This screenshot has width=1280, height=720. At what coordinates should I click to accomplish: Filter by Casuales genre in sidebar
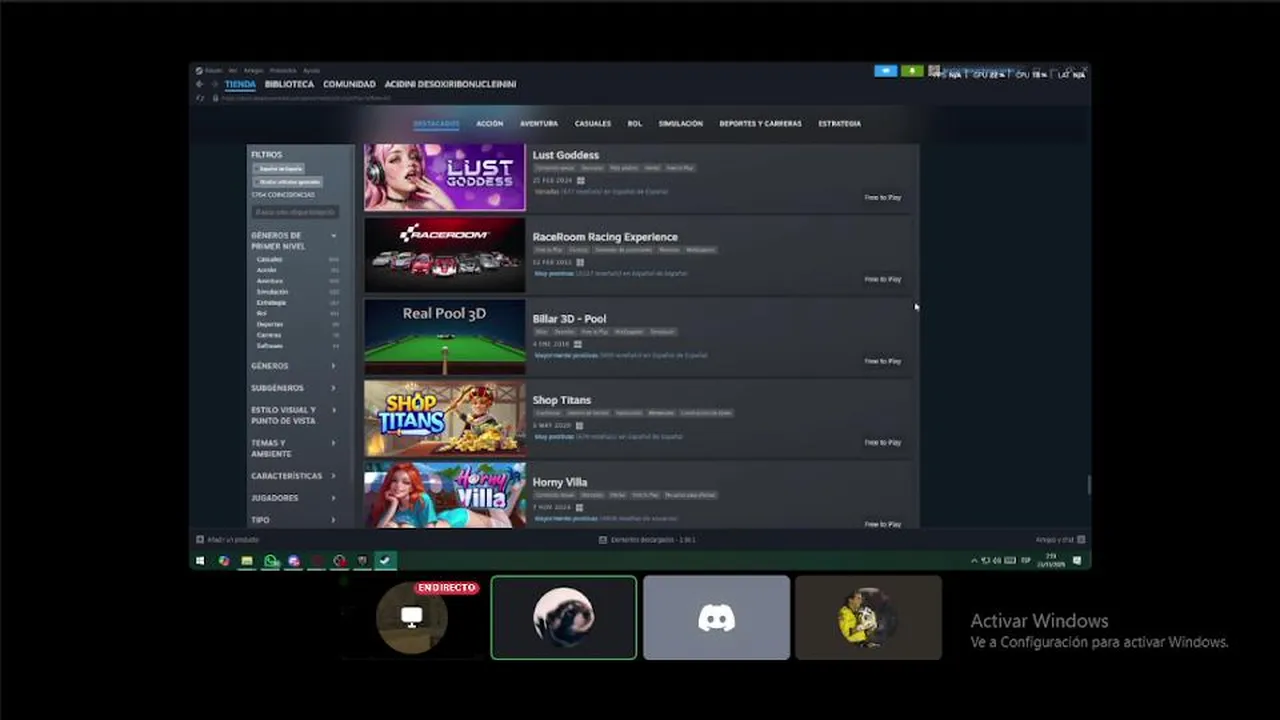(x=269, y=259)
